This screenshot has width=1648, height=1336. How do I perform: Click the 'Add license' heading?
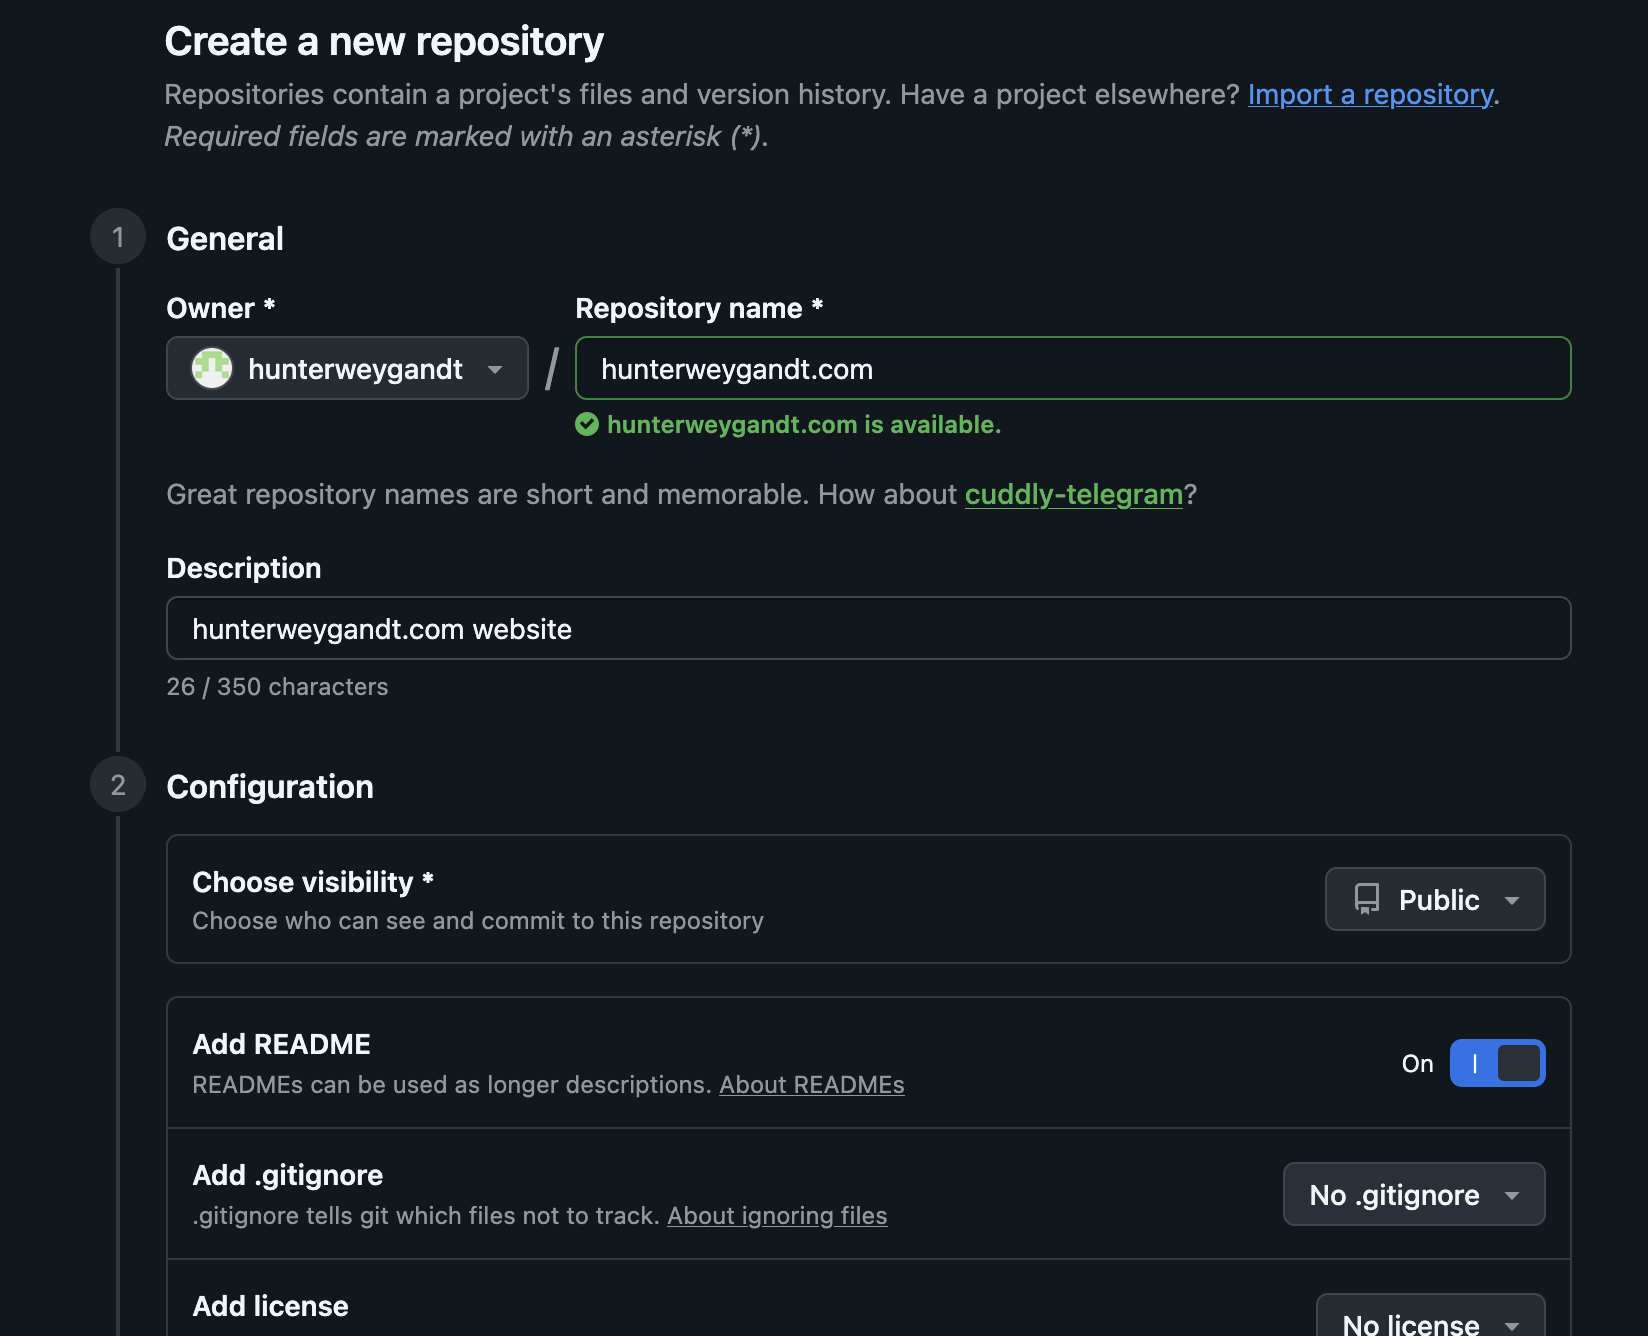click(270, 1306)
